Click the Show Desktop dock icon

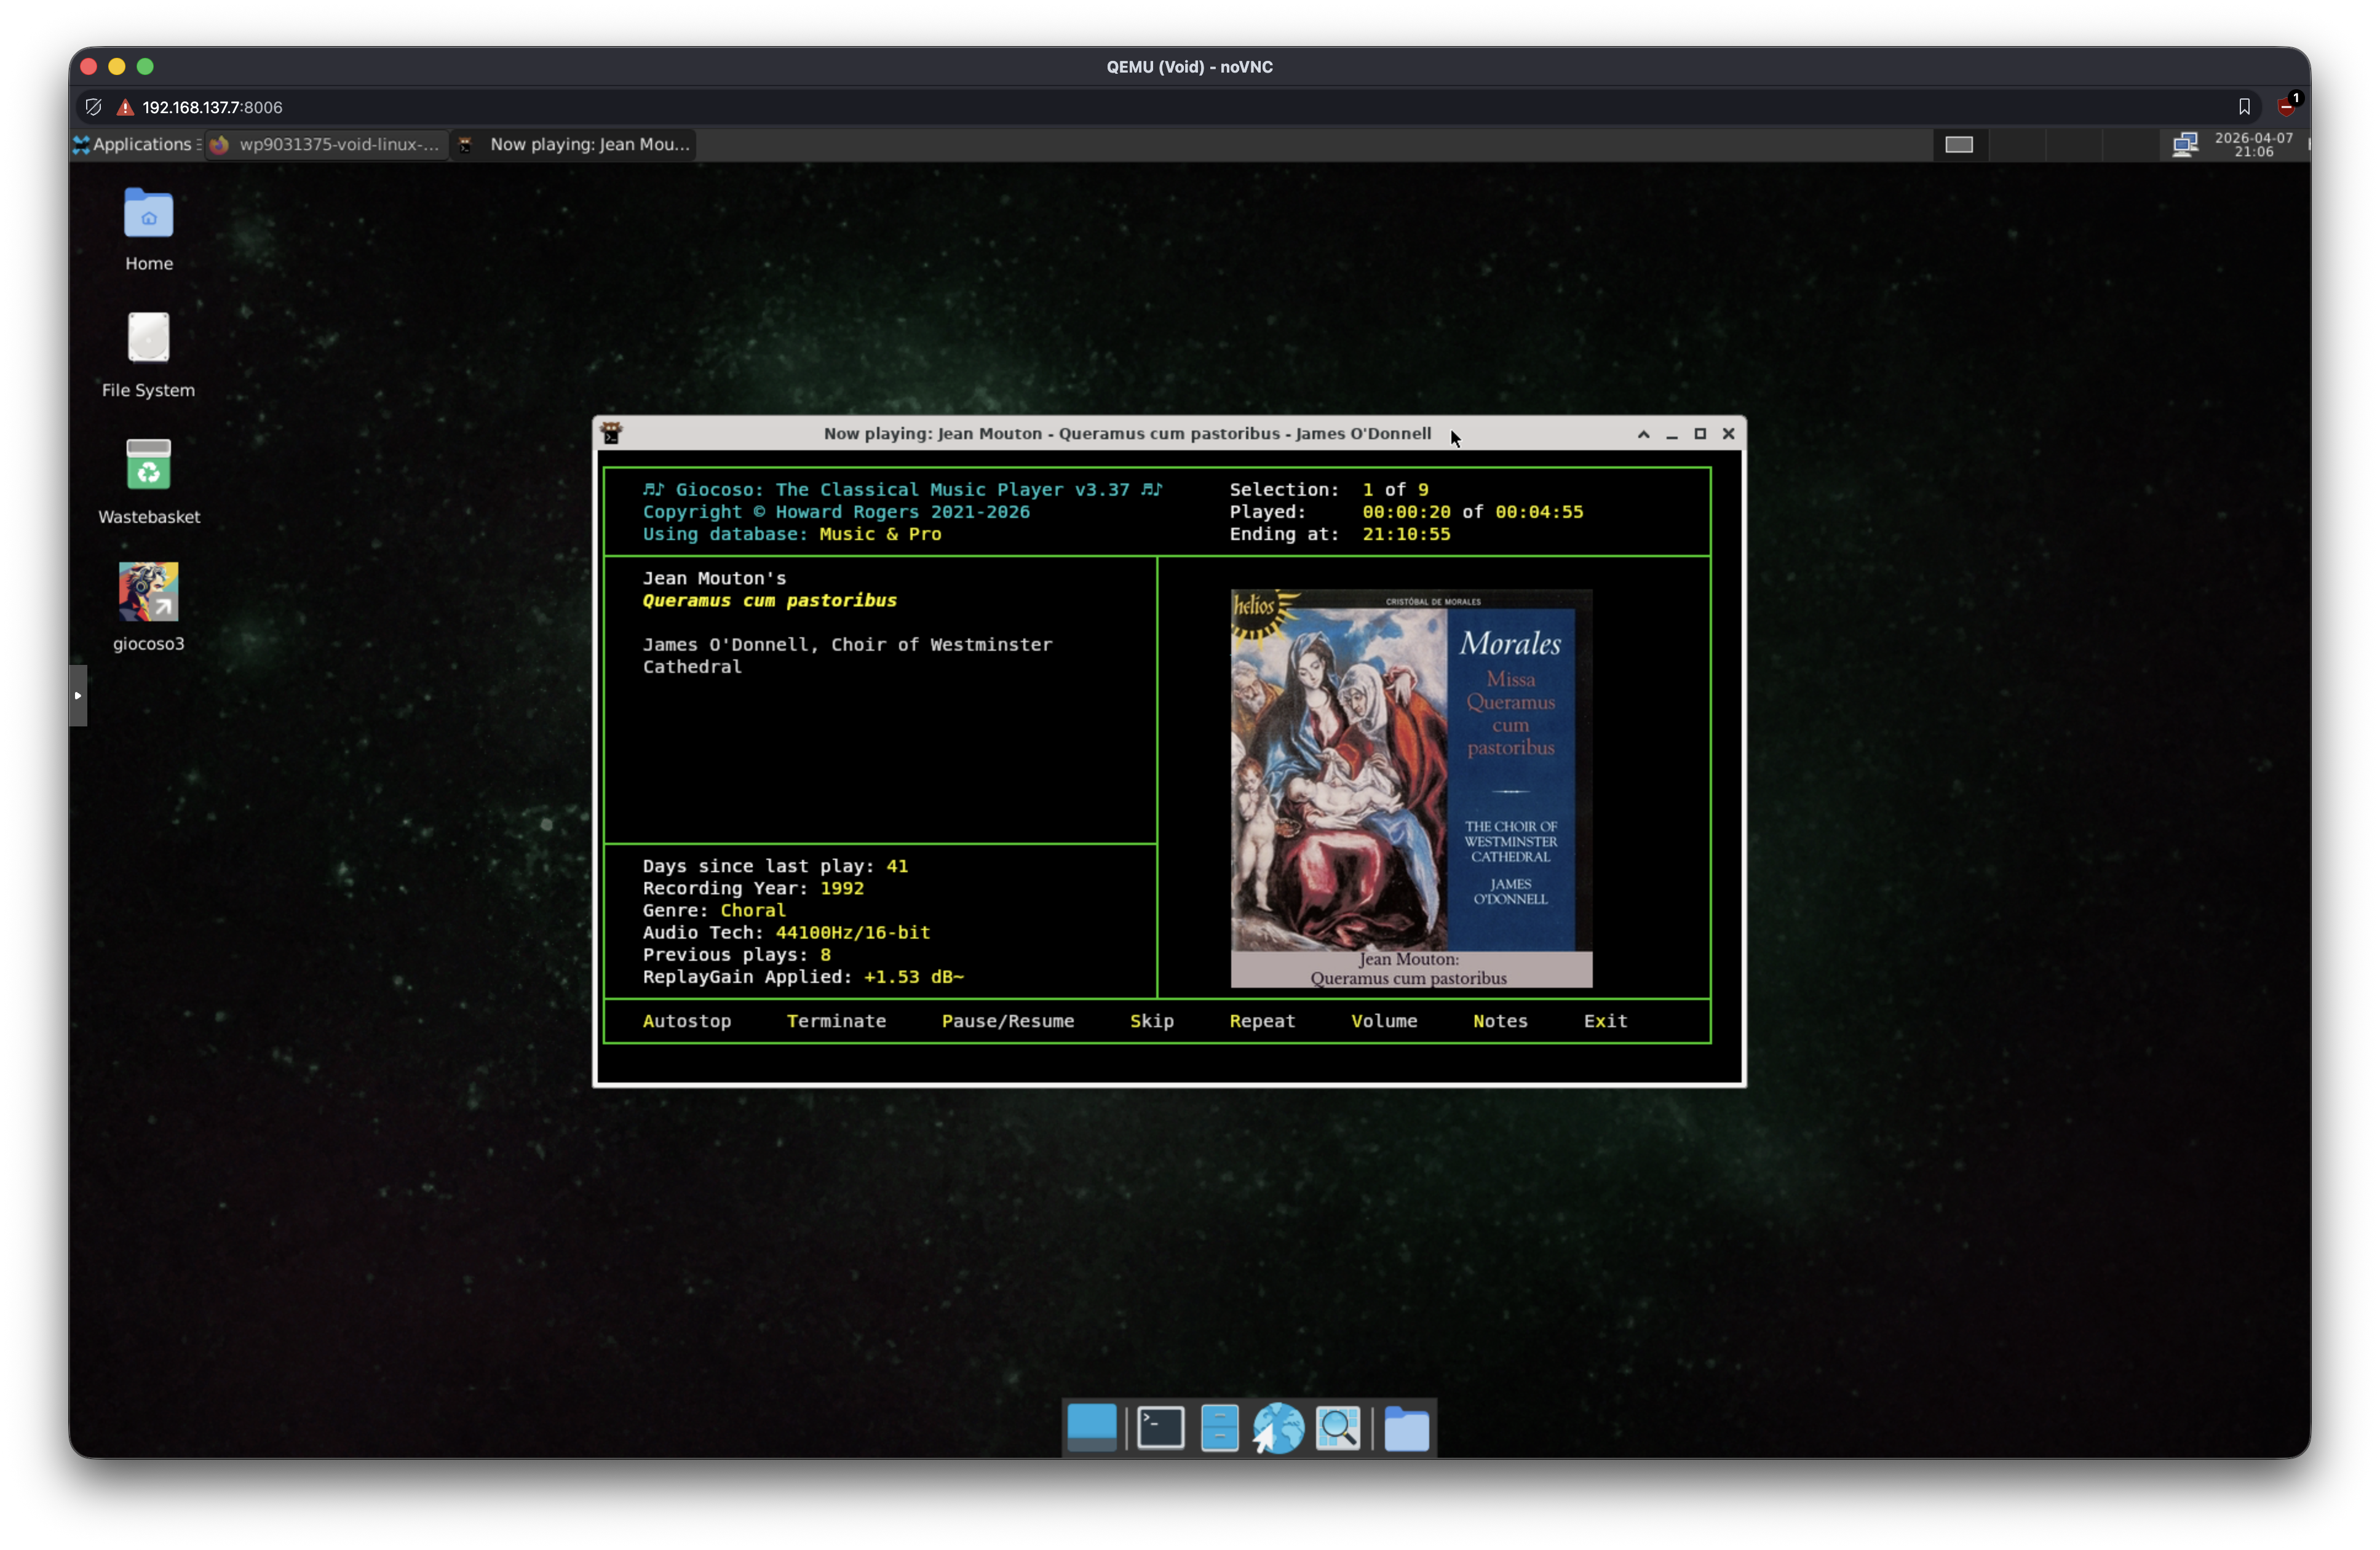[x=1091, y=1427]
